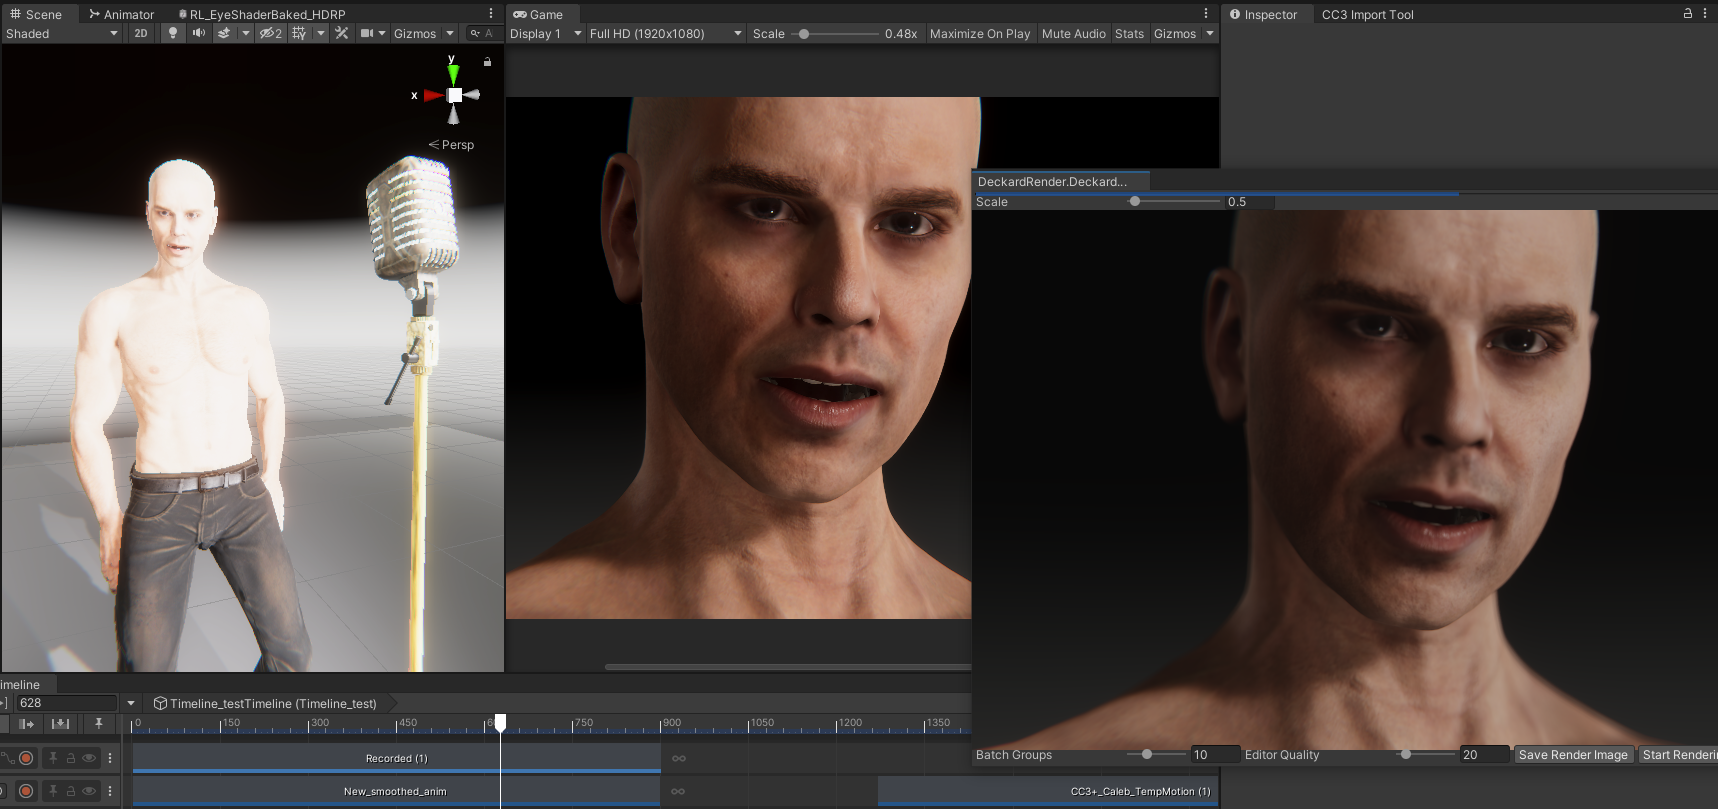Adjust Batch Groups slider handle
This screenshot has width=1718, height=809.
[1147, 754]
